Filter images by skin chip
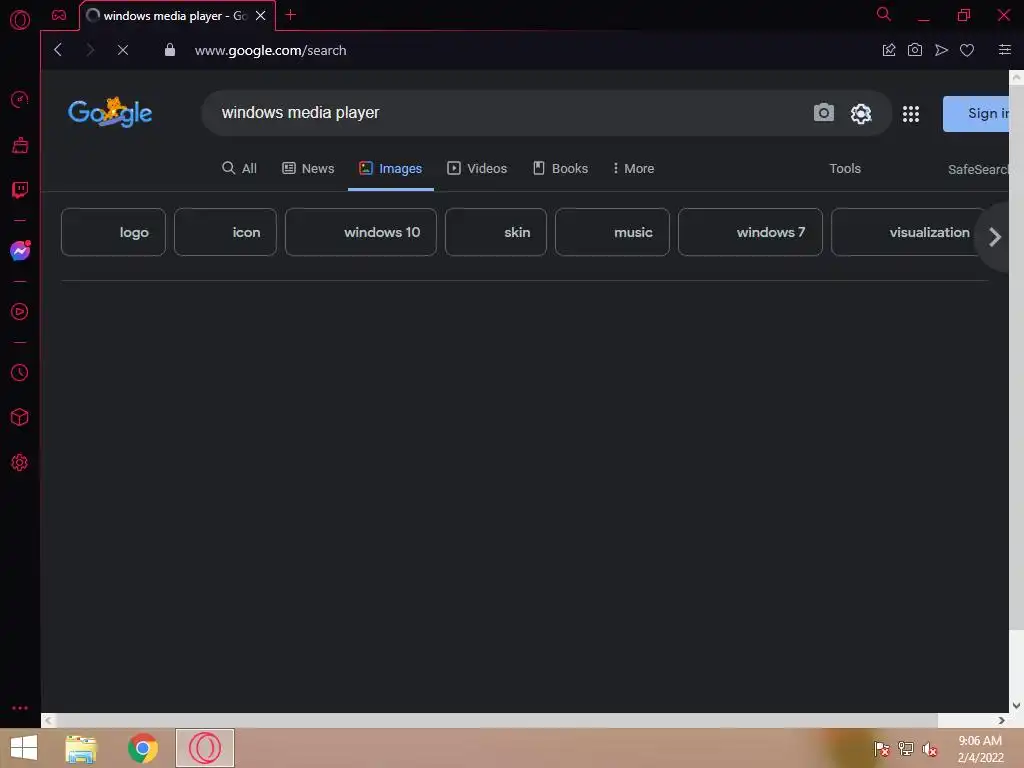This screenshot has height=768, width=1024. point(496,232)
